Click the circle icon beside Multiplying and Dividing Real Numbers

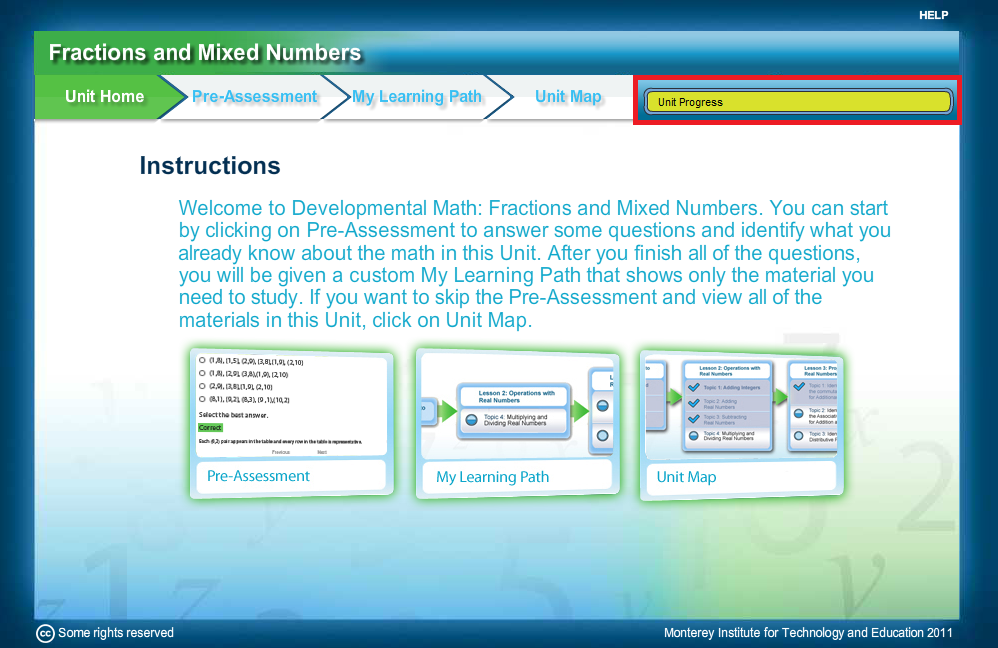click(x=471, y=419)
